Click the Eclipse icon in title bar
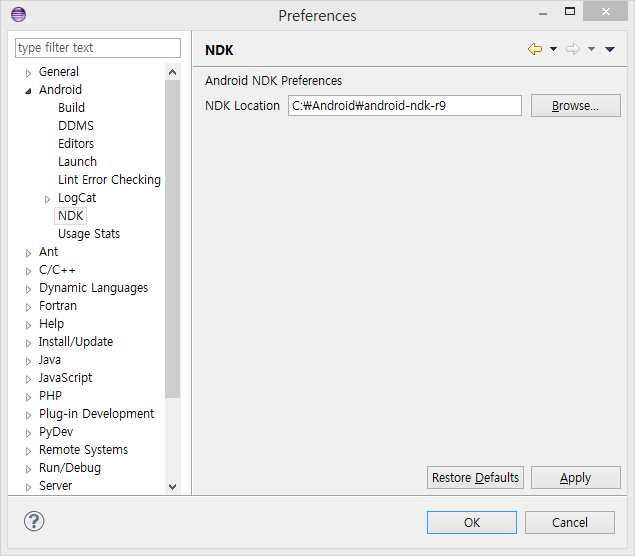The image size is (635, 556). (19, 15)
